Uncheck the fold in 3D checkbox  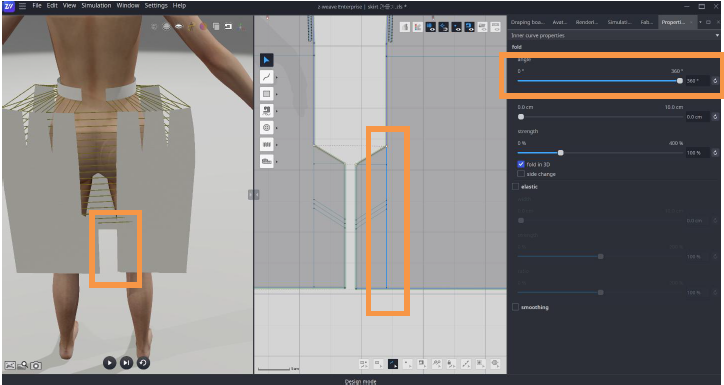pos(521,164)
